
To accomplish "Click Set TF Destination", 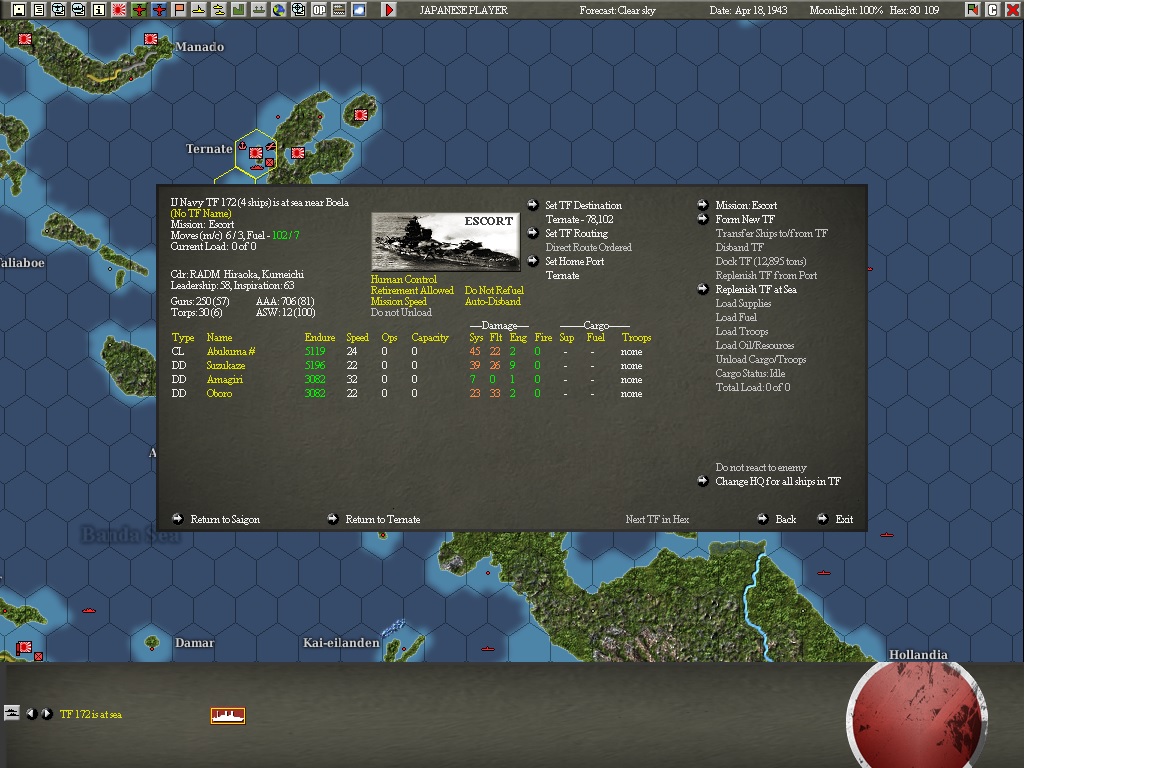I will (583, 205).
